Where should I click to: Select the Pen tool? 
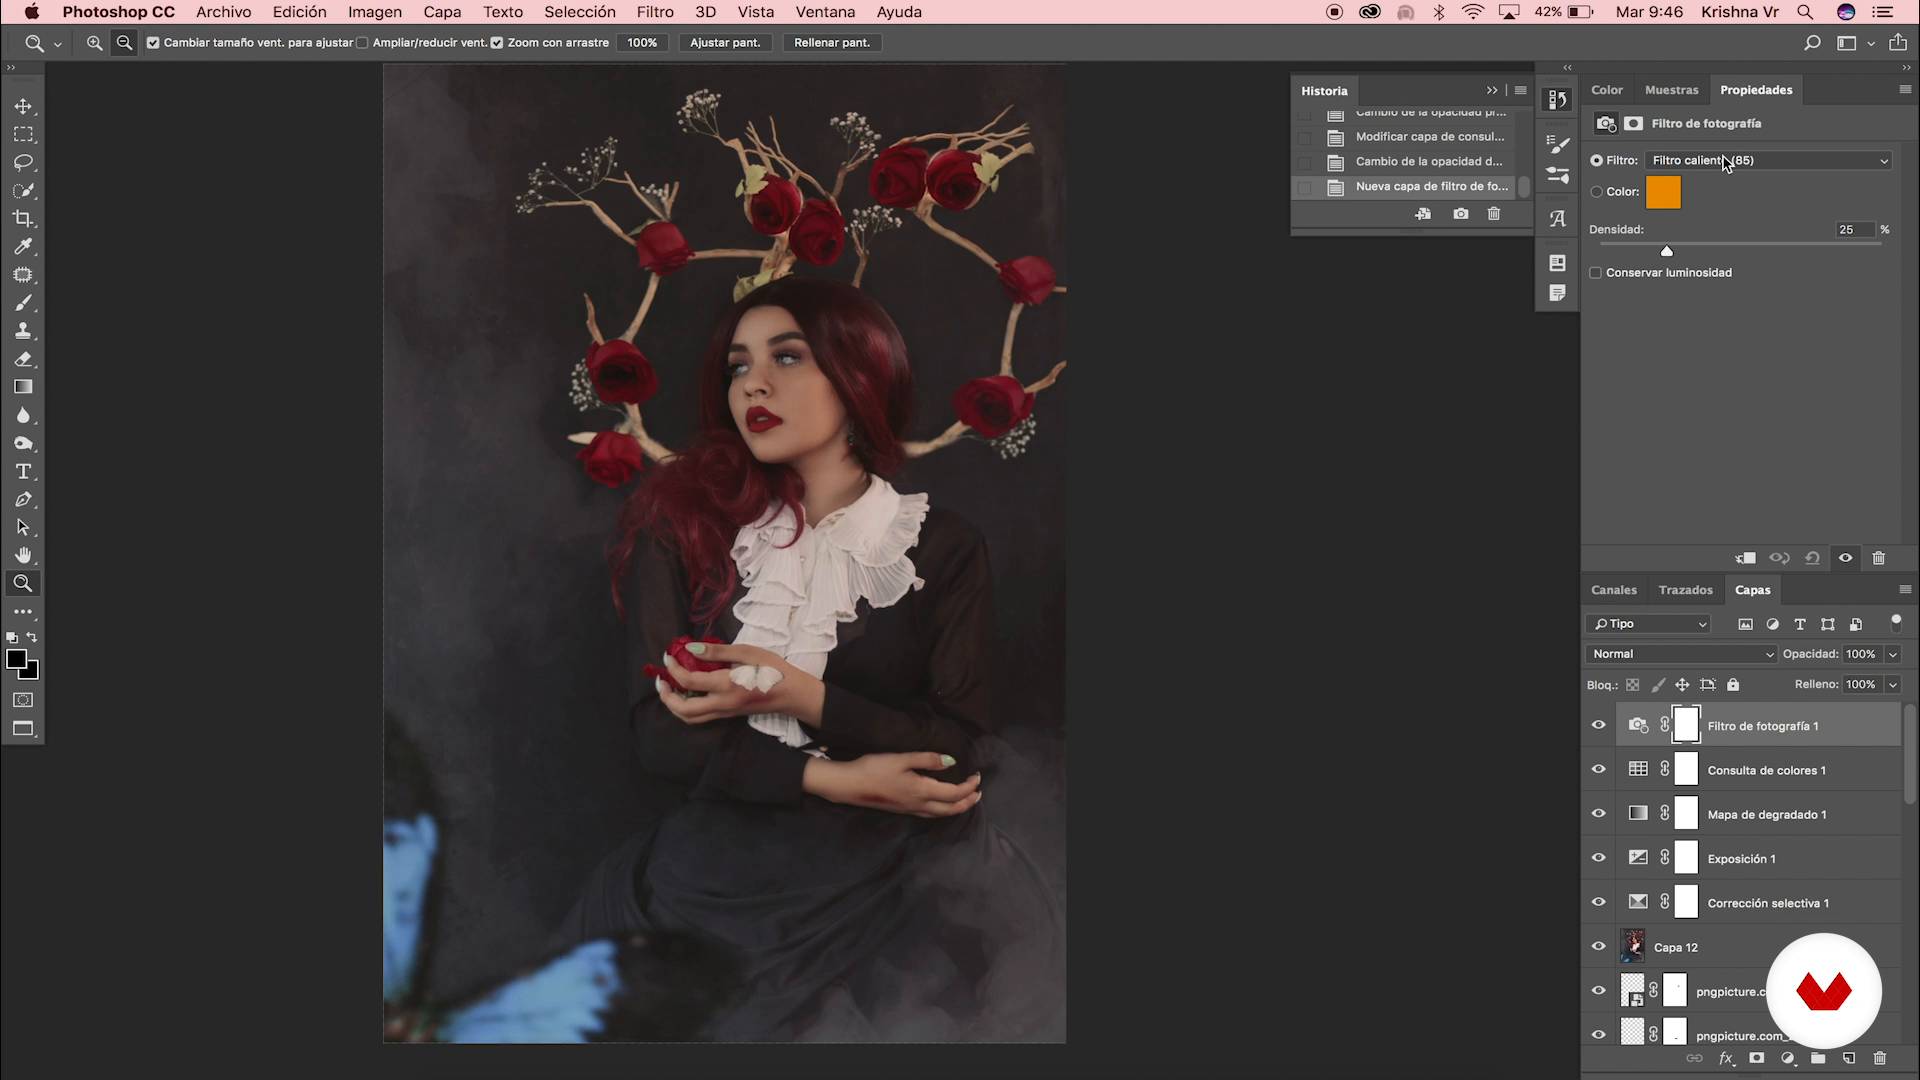23,499
